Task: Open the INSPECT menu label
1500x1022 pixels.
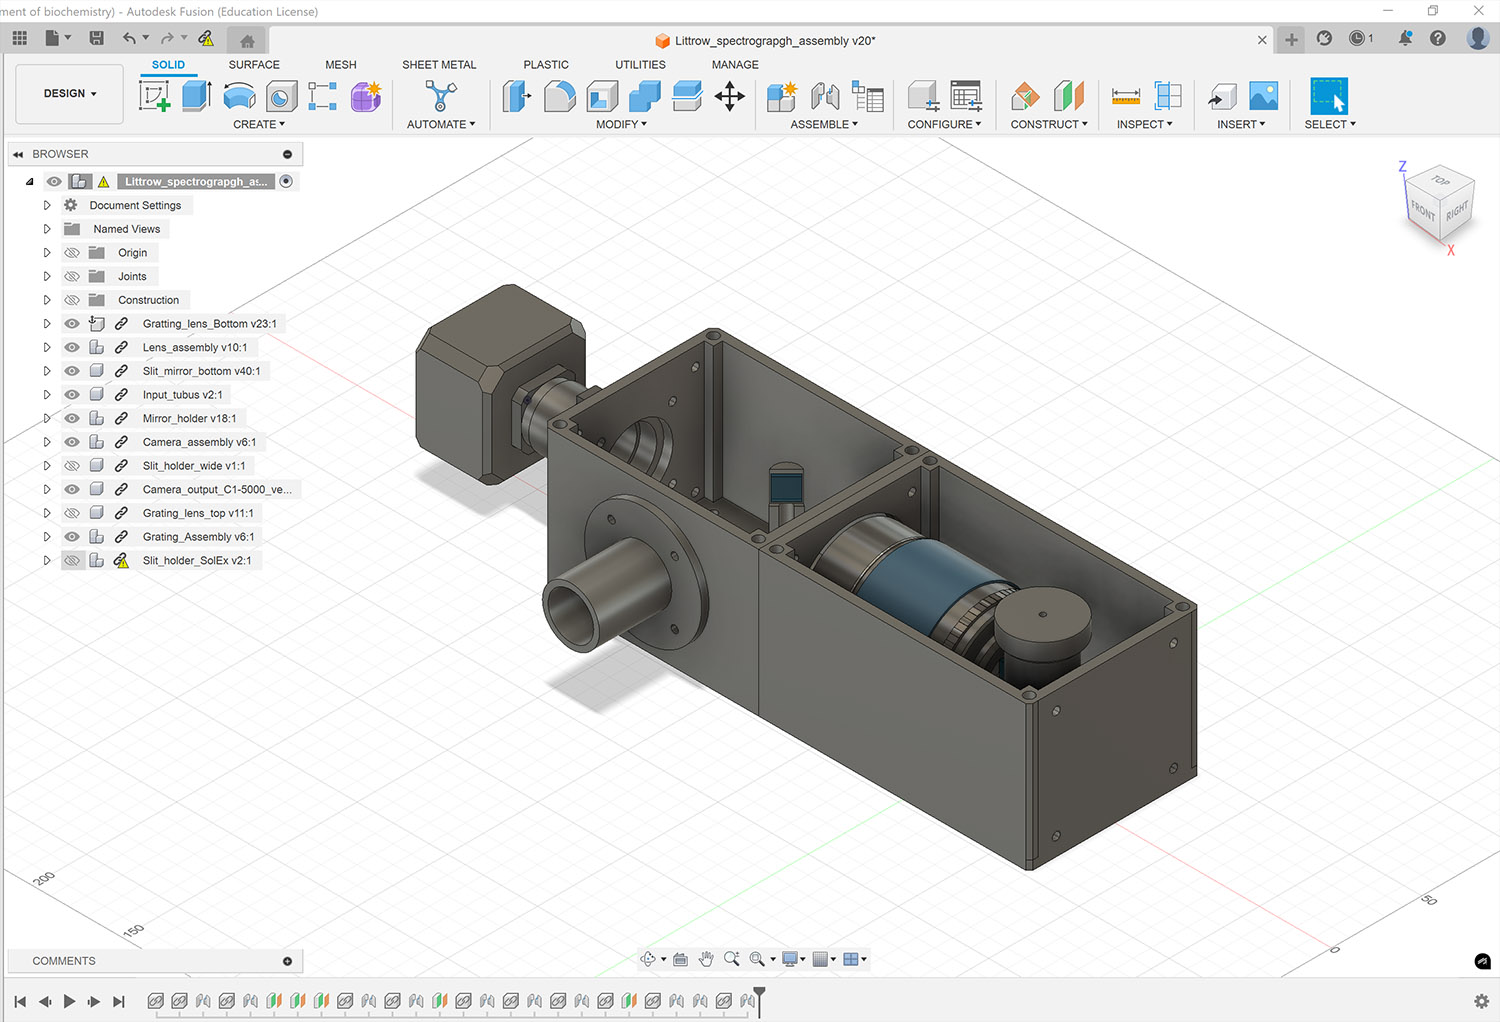Action: click(x=1144, y=124)
